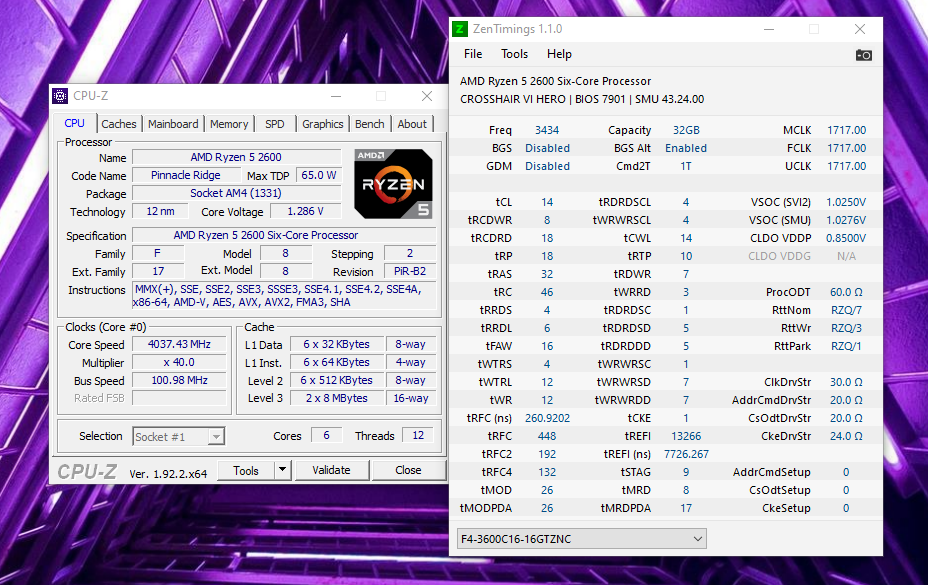This screenshot has width=928, height=585.
Task: Close the ZenTimings window
Action: click(860, 29)
